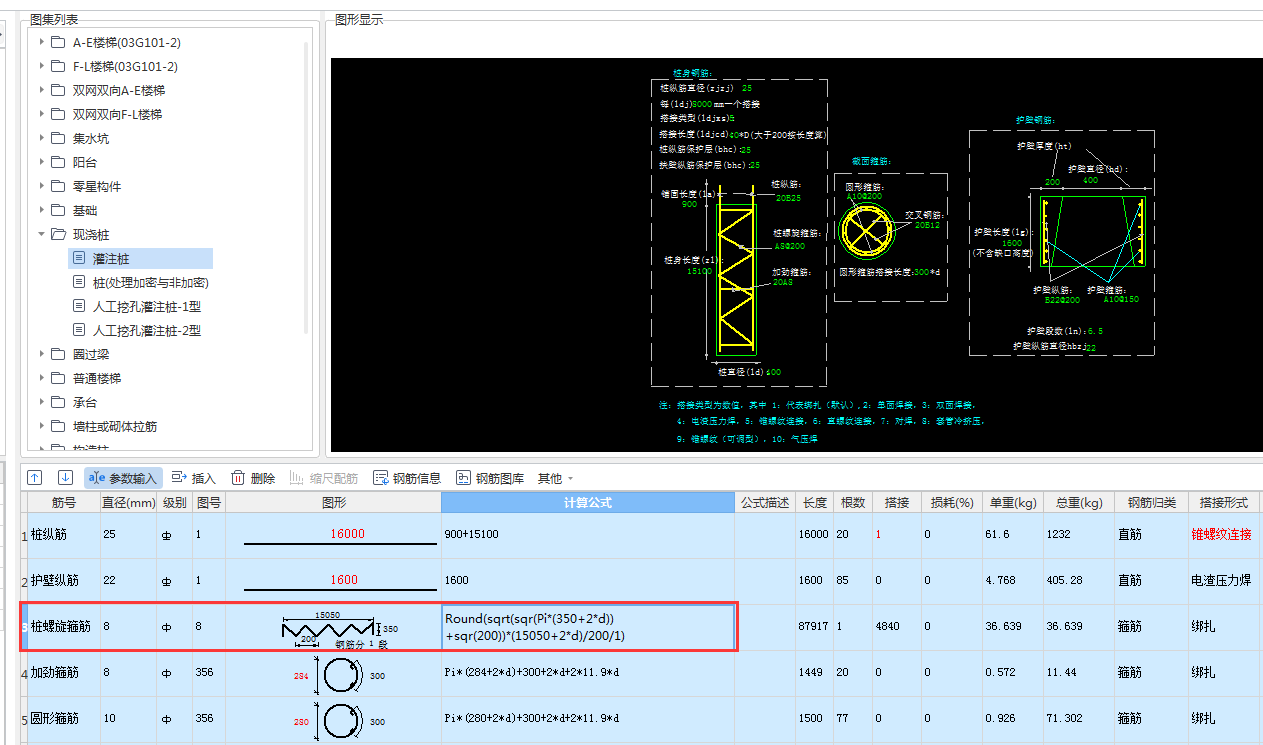The height and width of the screenshot is (745, 1263).
Task: Move the row down with the down-arrow icon
Action: coord(65,478)
